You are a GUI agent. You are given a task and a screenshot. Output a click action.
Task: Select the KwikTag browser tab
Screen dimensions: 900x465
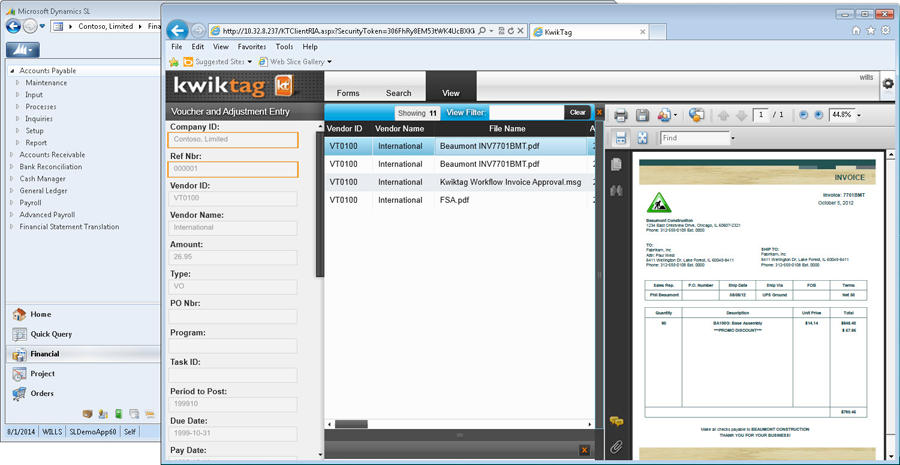click(589, 32)
